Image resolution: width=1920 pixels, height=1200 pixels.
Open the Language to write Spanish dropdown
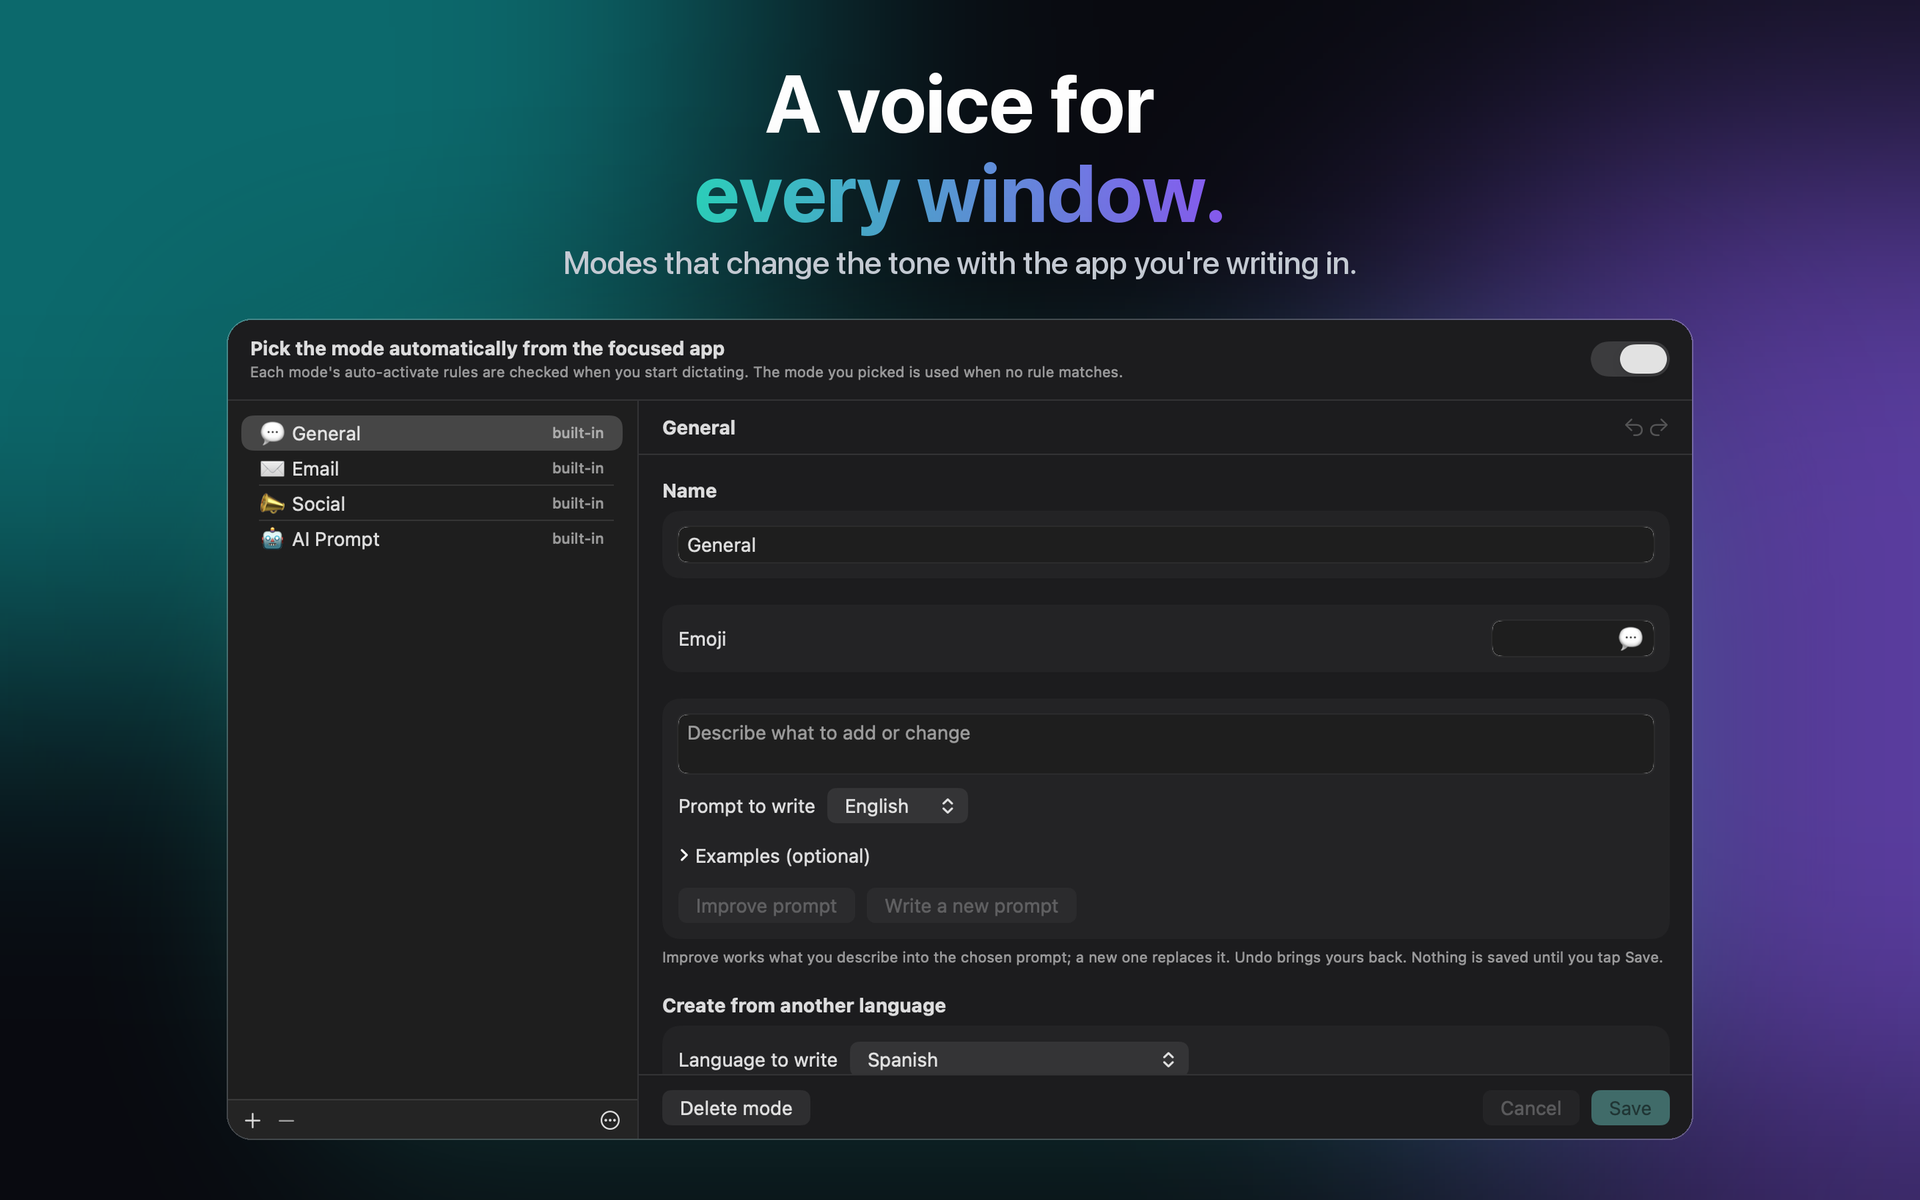pyautogui.click(x=1019, y=1059)
